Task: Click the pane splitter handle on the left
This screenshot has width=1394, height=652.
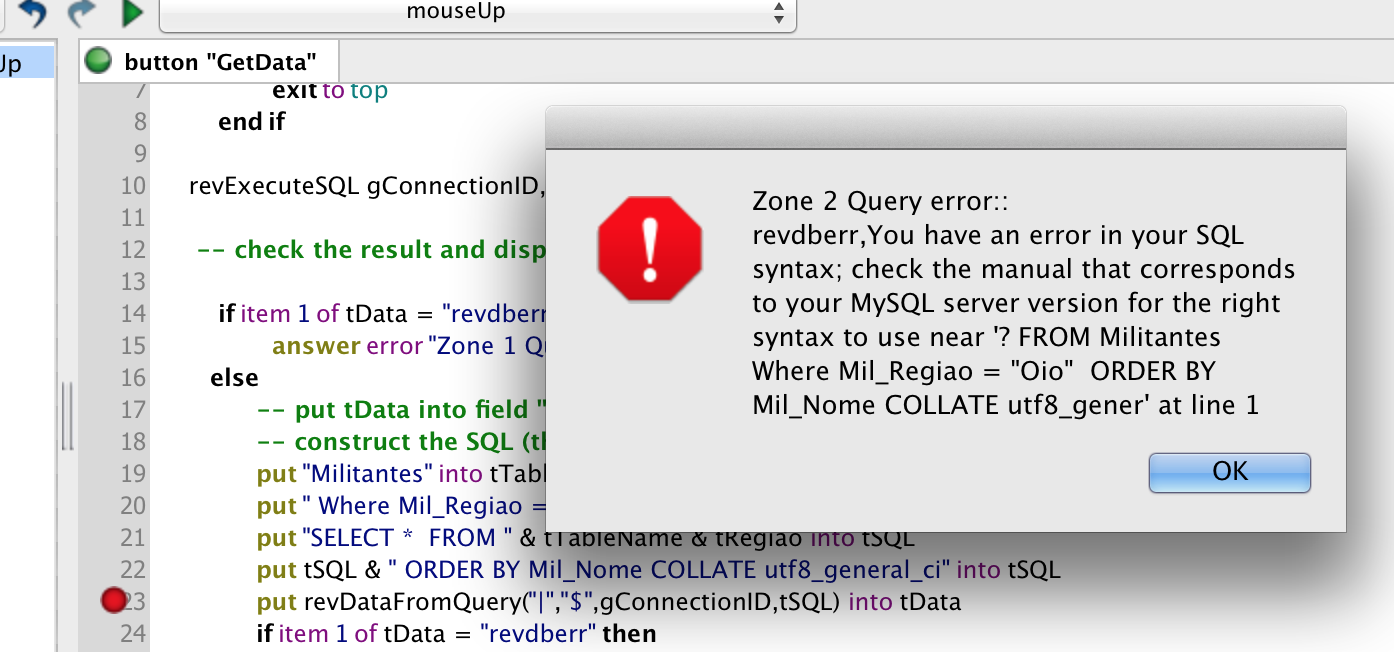Action: click(x=68, y=416)
